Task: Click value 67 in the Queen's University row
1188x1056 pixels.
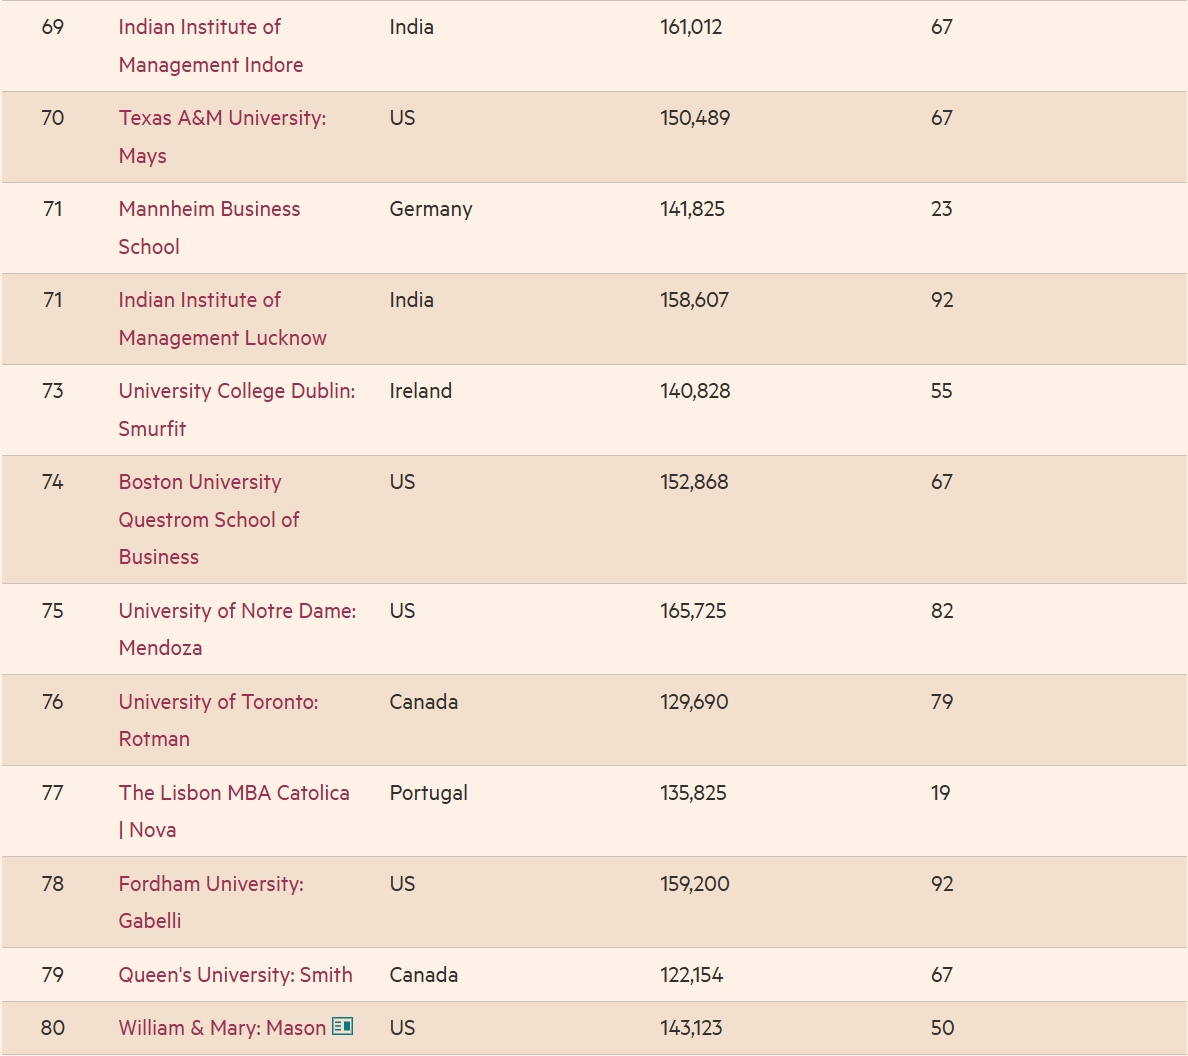Action: point(942,974)
